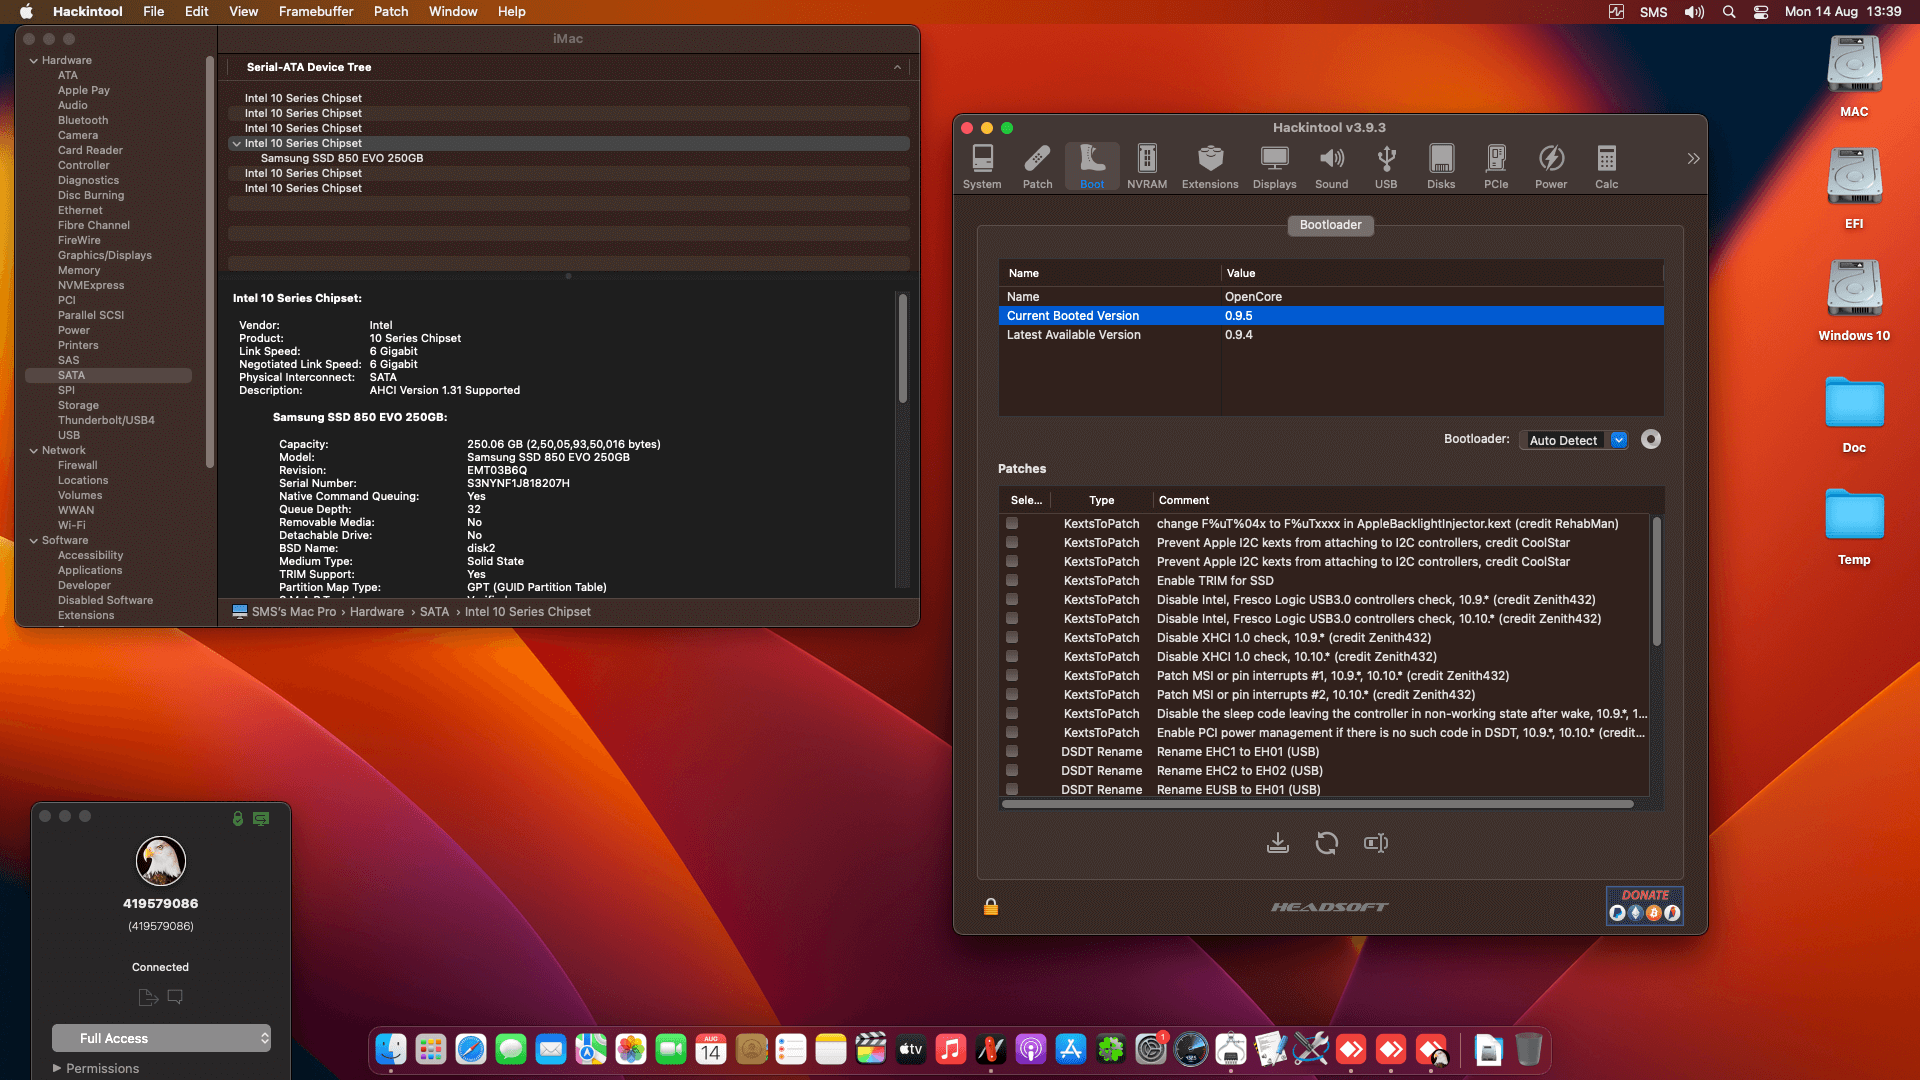This screenshot has height=1080, width=1920.
Task: Click the Bootloader tab label
Action: (x=1330, y=225)
